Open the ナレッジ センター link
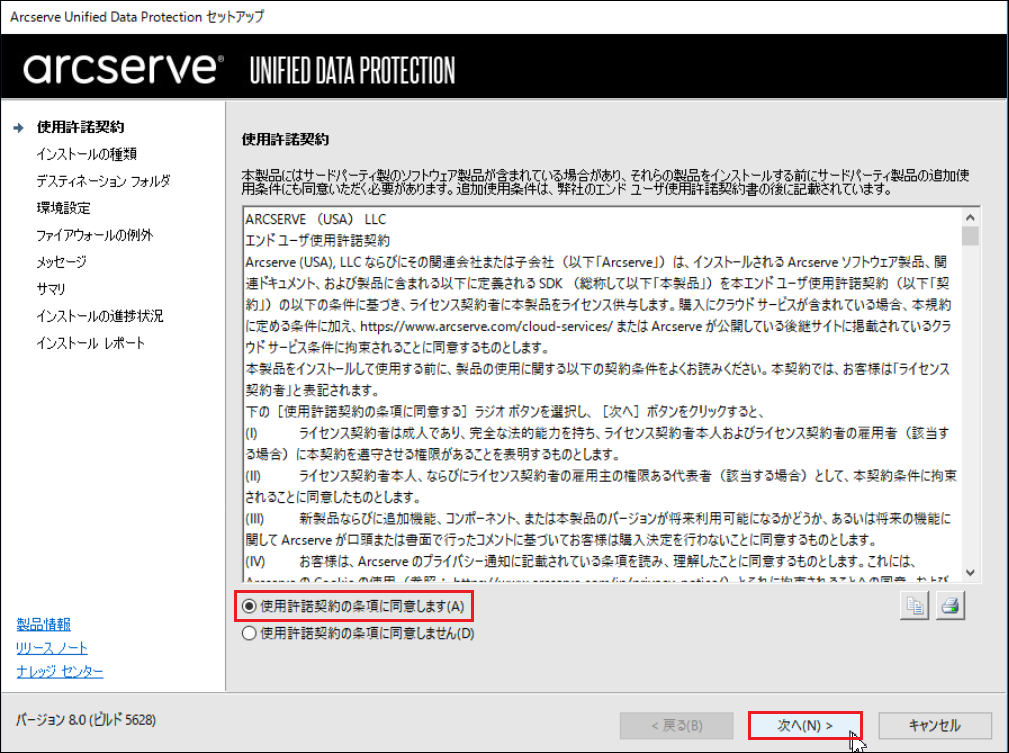Viewport: 1009px width, 753px height. (60, 671)
